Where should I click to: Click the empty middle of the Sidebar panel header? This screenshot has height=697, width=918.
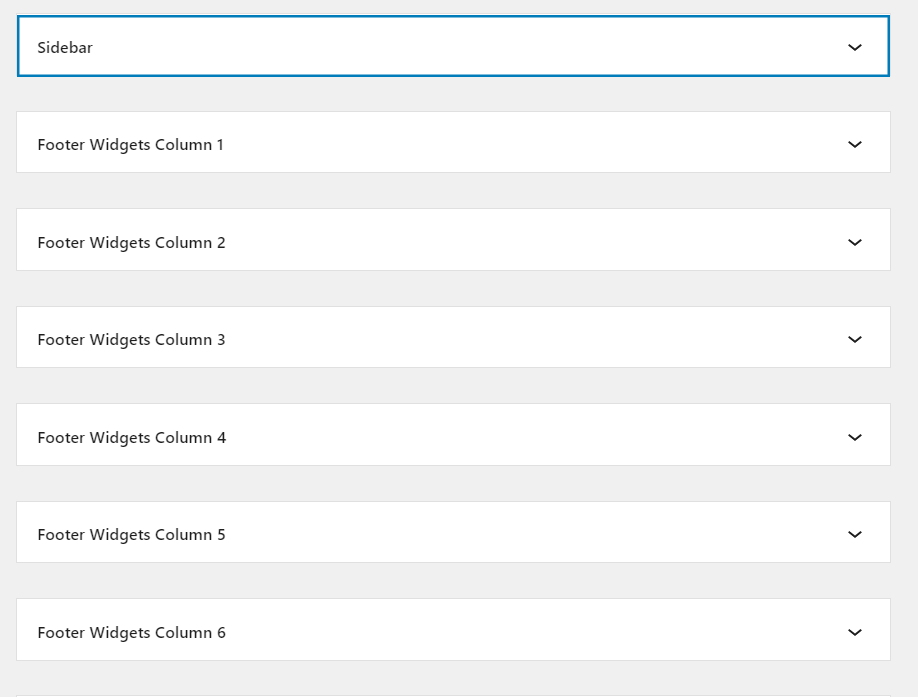click(x=453, y=46)
